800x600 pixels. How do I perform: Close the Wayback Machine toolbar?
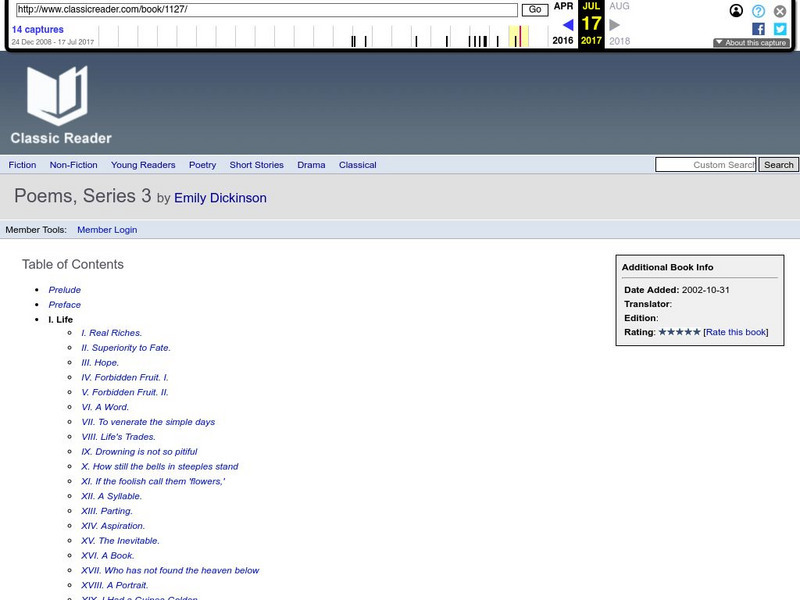coord(780,11)
